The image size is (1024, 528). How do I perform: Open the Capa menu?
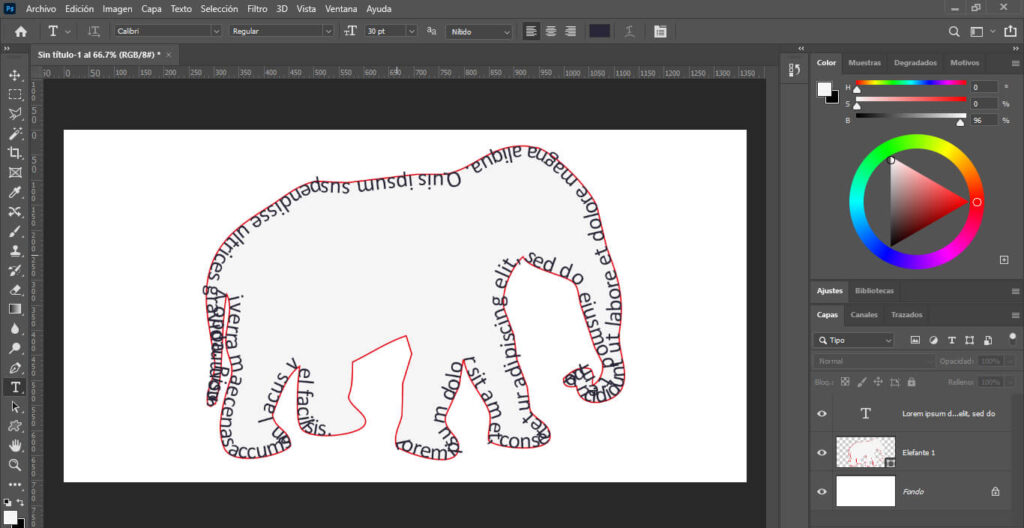(x=152, y=9)
